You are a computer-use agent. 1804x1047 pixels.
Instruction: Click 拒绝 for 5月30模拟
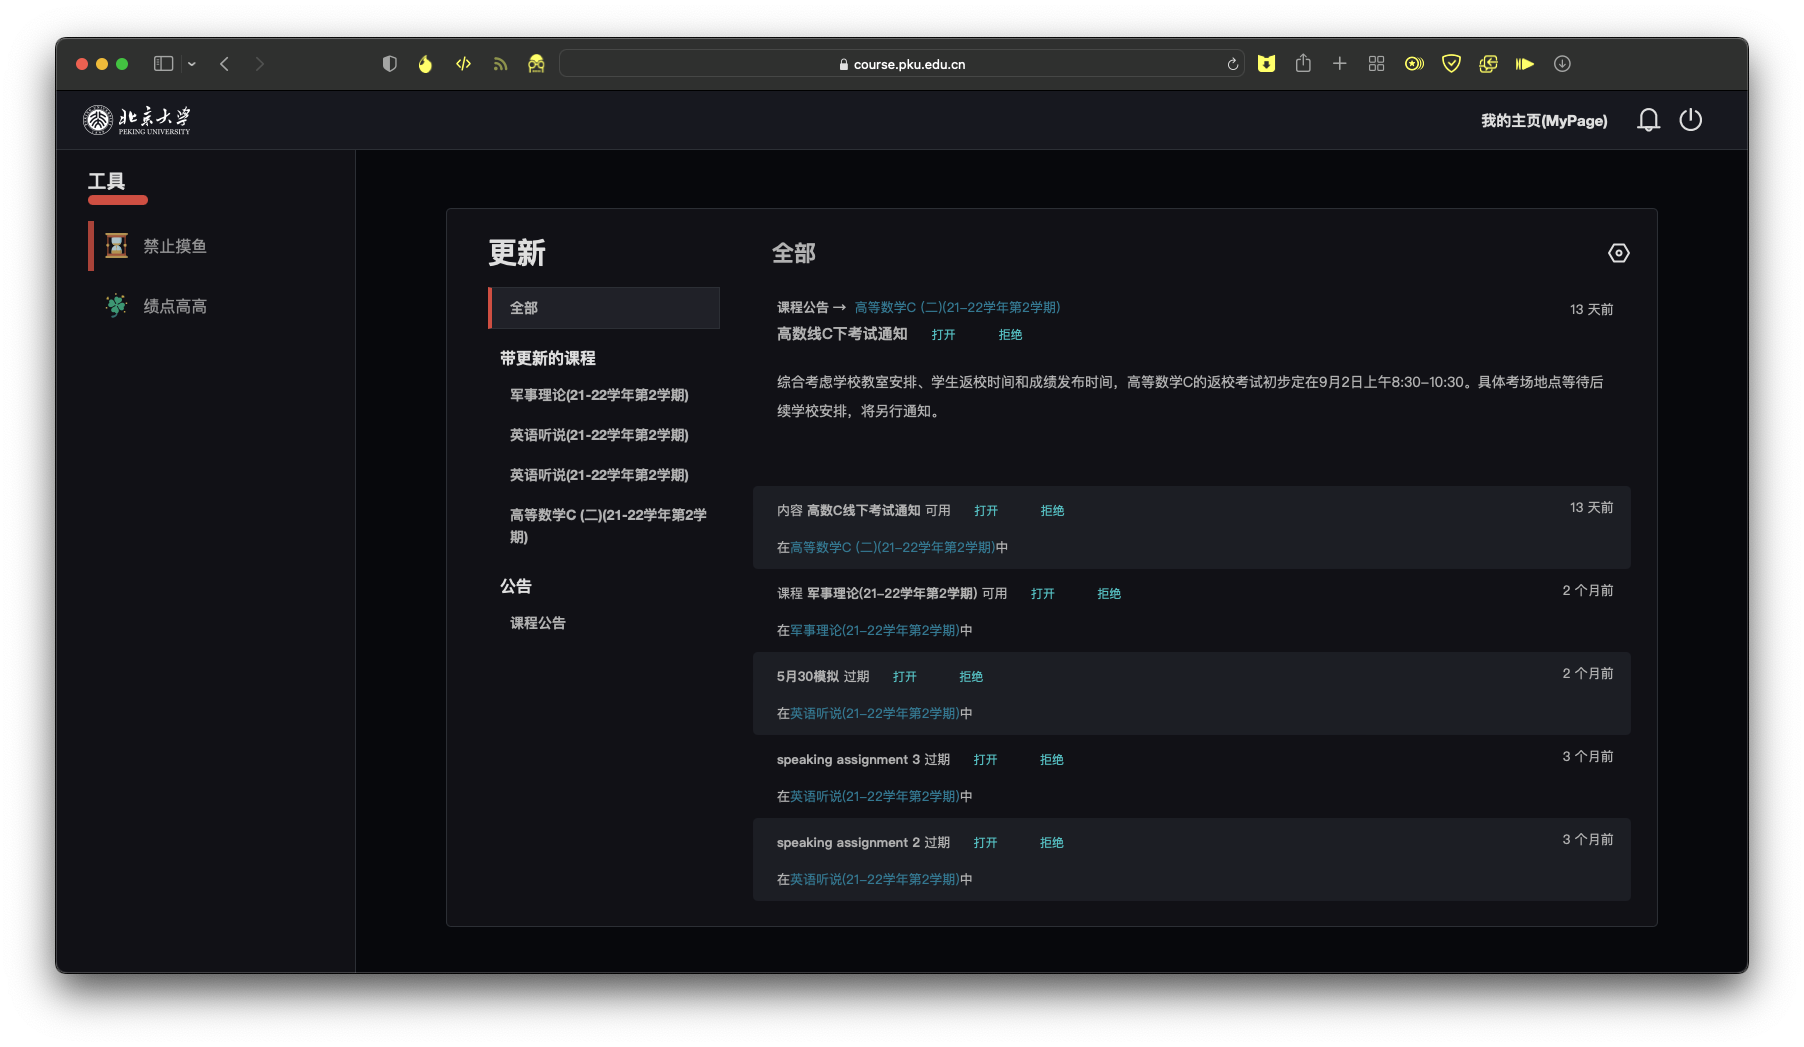[971, 677]
